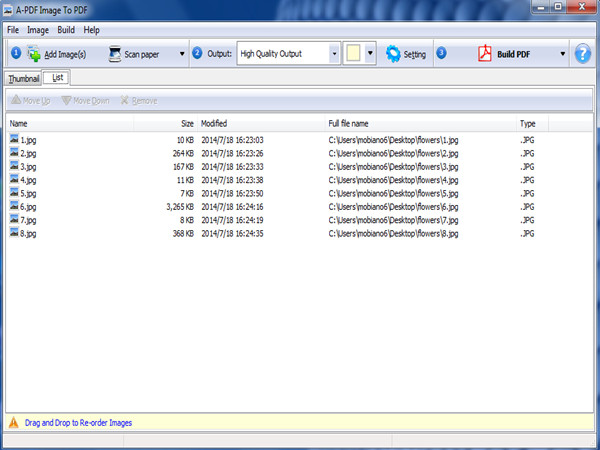Click the Scan paper button label
Screen dimensions: 600x450
142,54
